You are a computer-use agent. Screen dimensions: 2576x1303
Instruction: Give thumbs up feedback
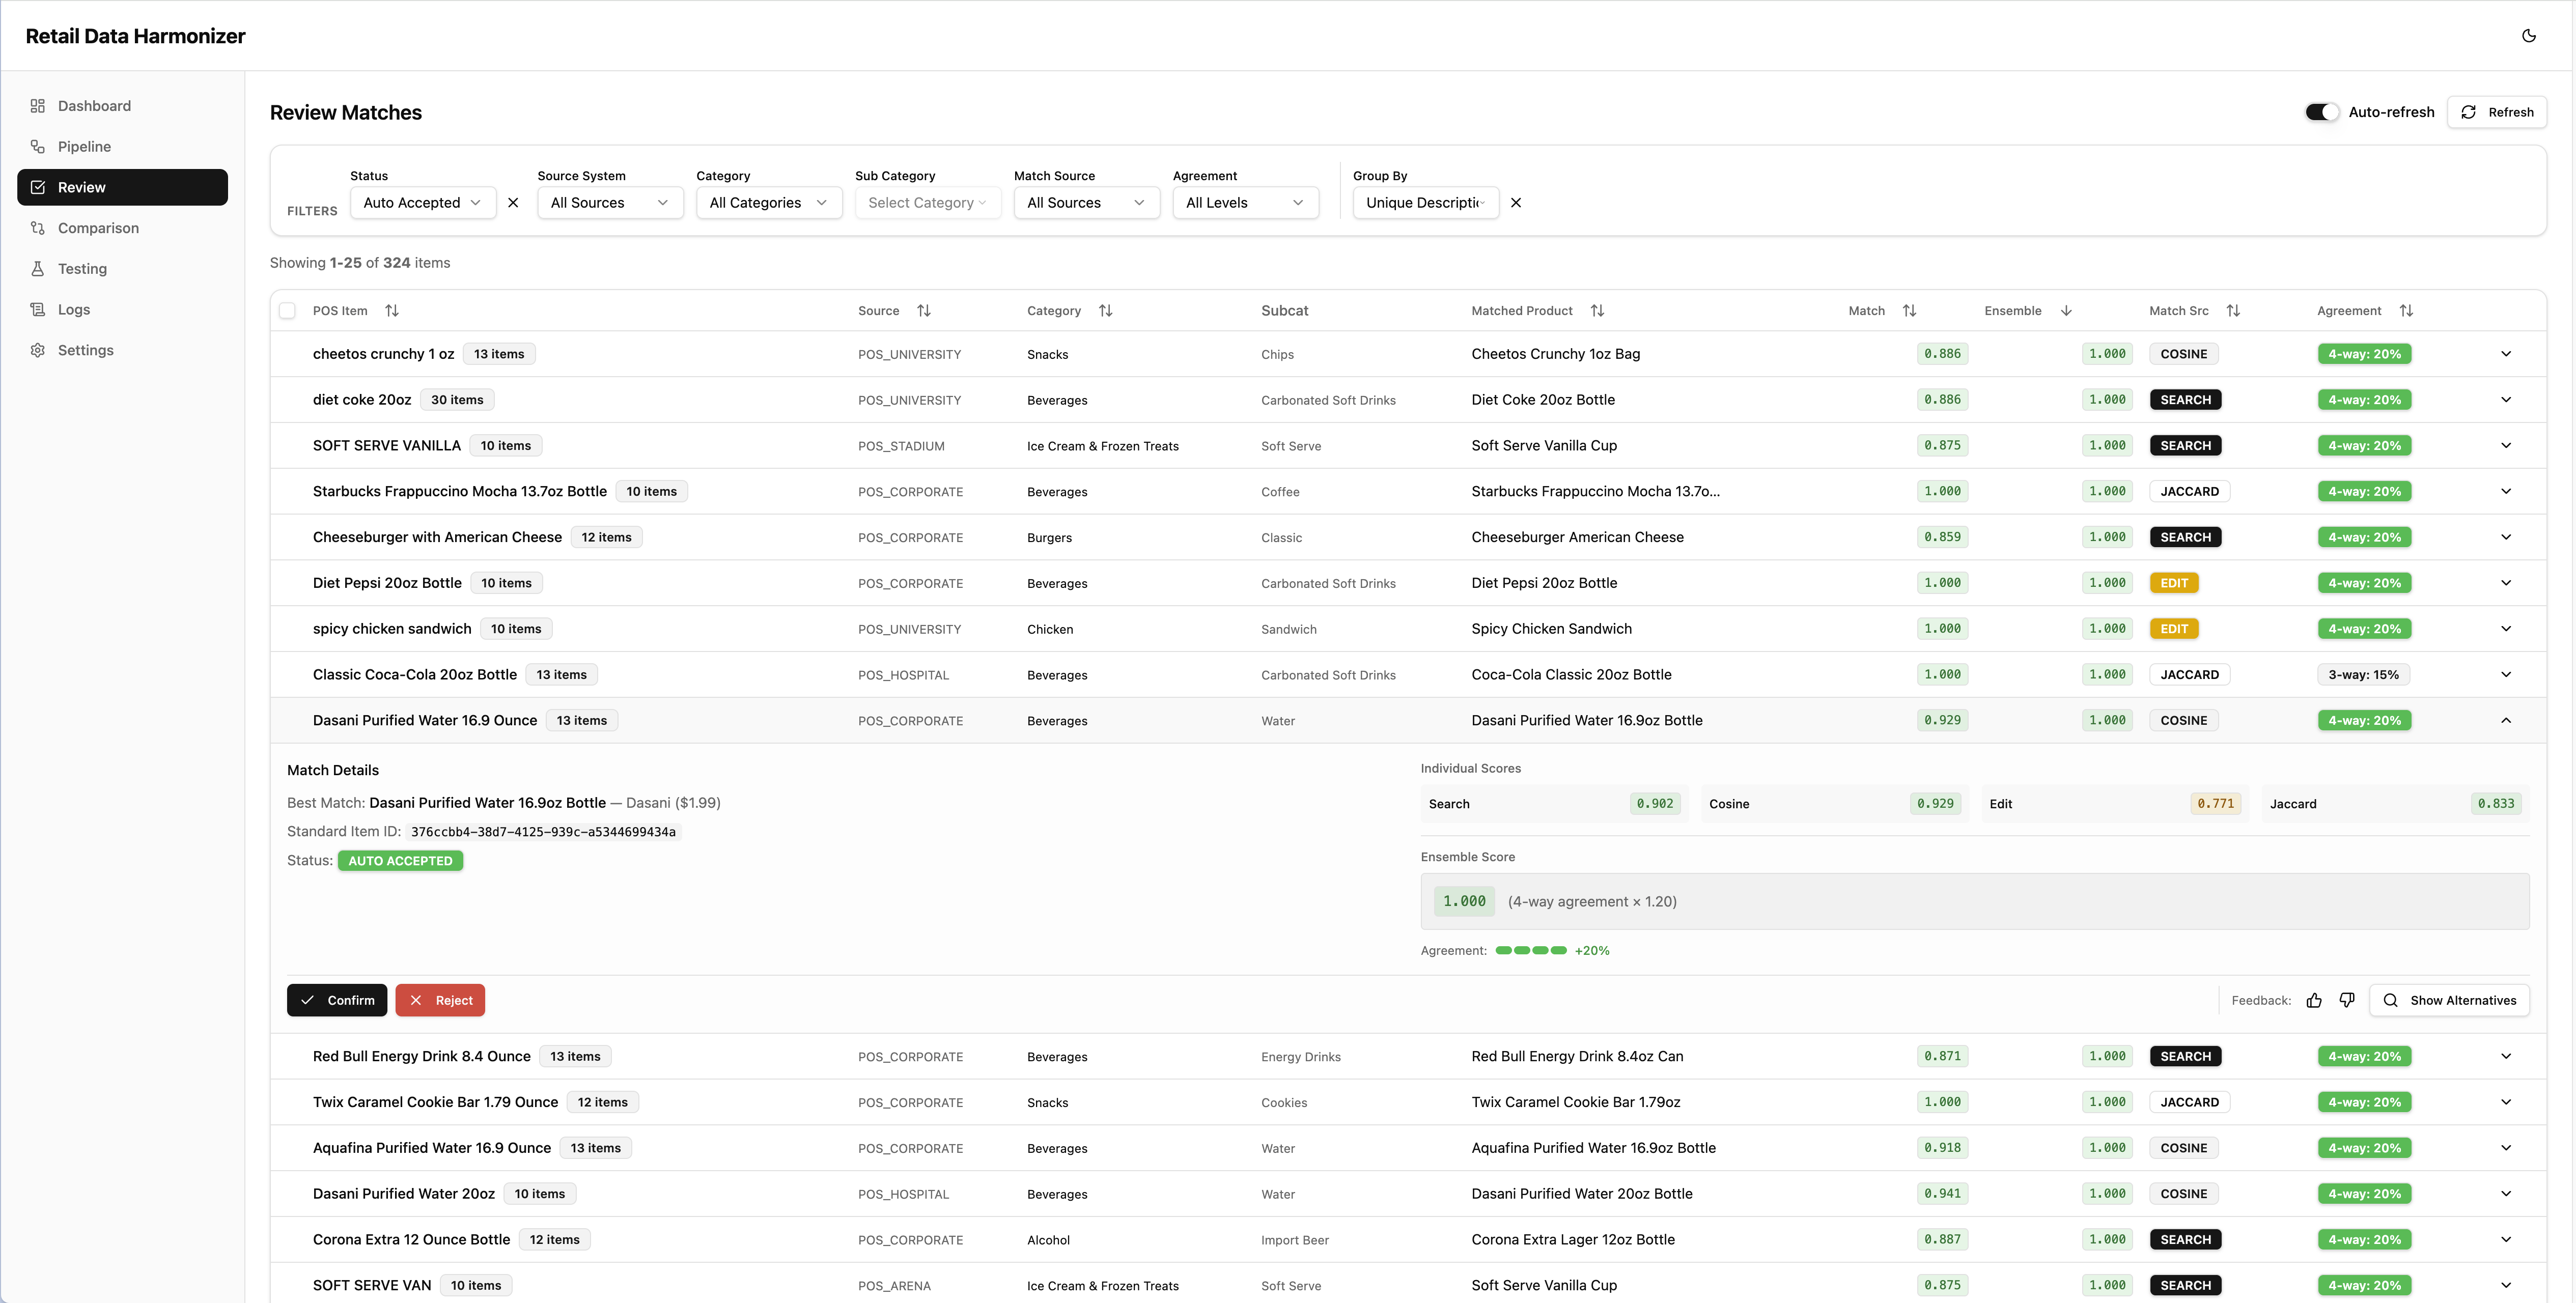[2314, 1000]
